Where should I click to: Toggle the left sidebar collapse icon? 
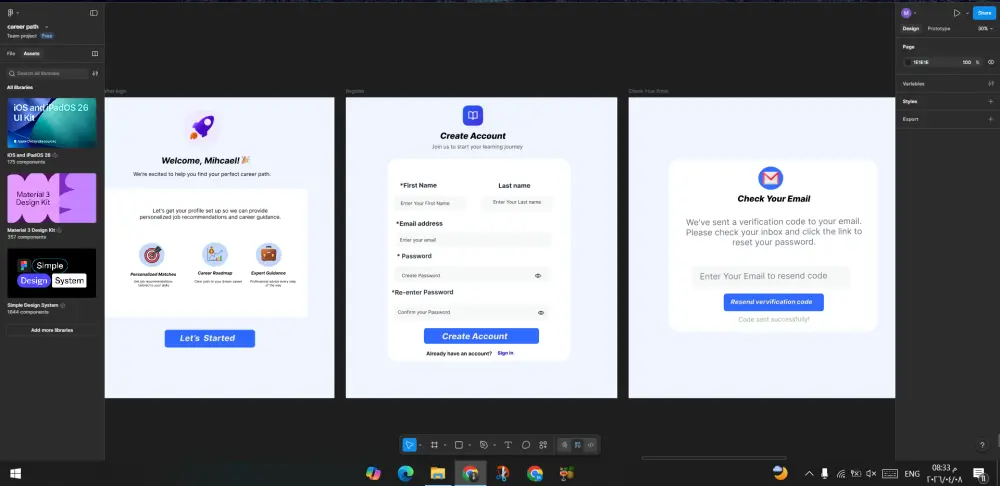(94, 13)
